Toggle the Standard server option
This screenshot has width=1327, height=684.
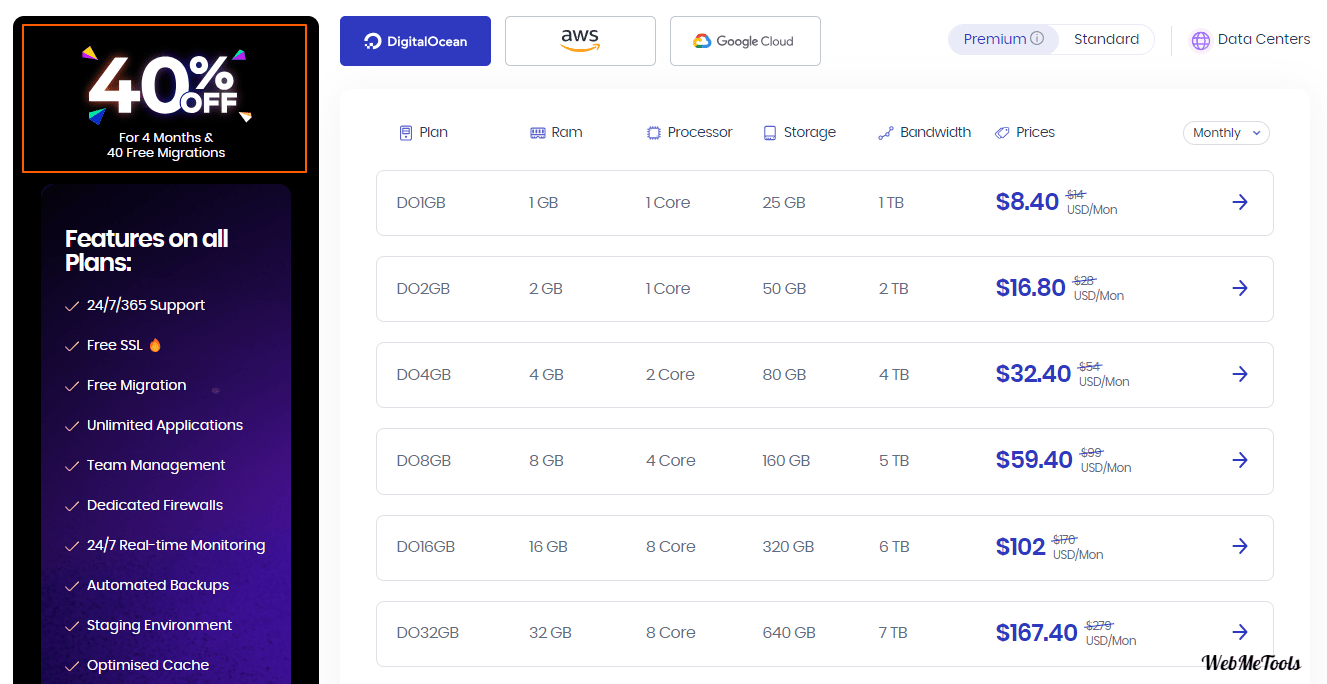[1106, 39]
